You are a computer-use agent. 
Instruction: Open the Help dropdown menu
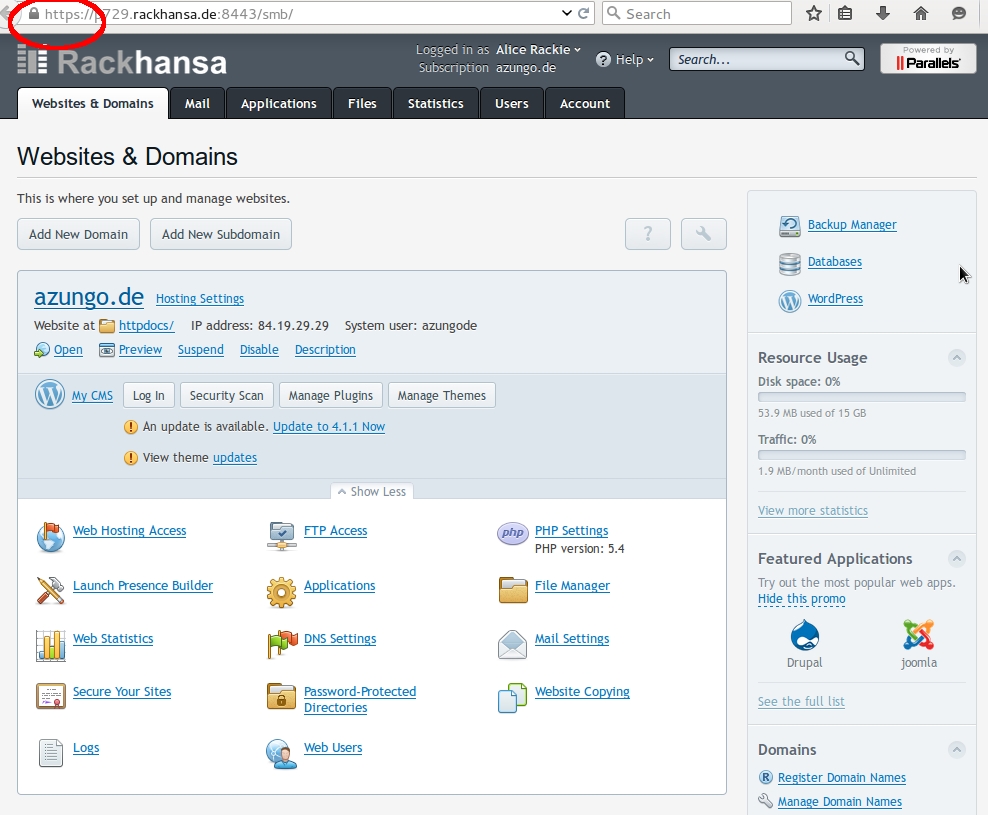point(625,59)
